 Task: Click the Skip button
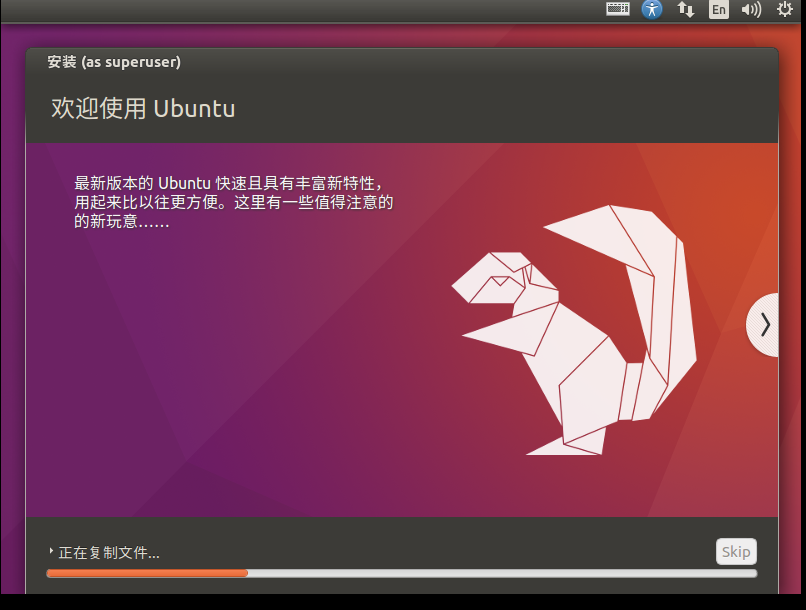tap(736, 551)
